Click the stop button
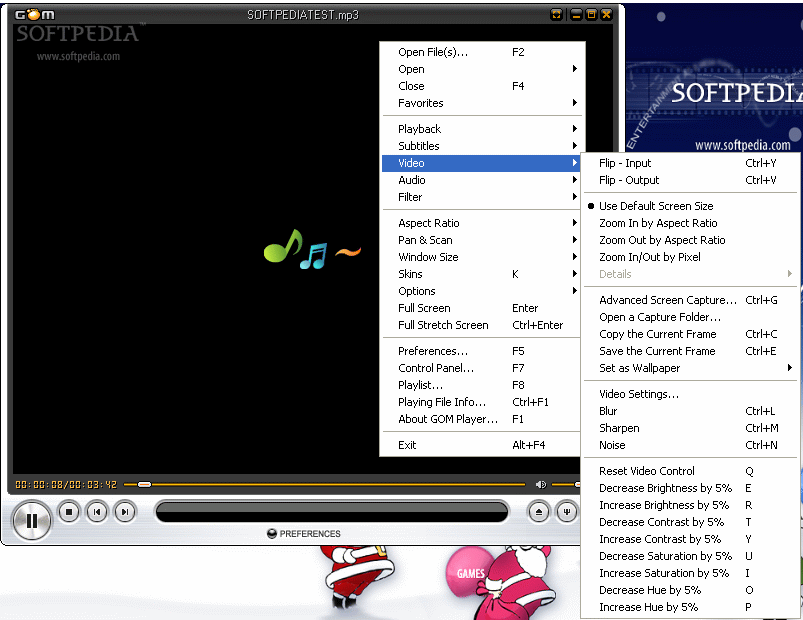 coord(69,511)
